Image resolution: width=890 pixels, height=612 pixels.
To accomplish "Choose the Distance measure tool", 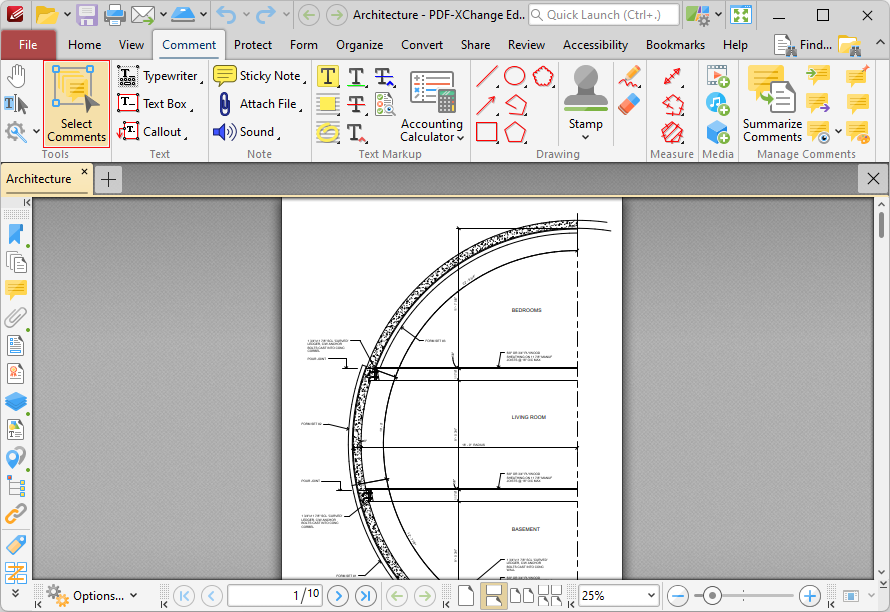I will pos(672,76).
